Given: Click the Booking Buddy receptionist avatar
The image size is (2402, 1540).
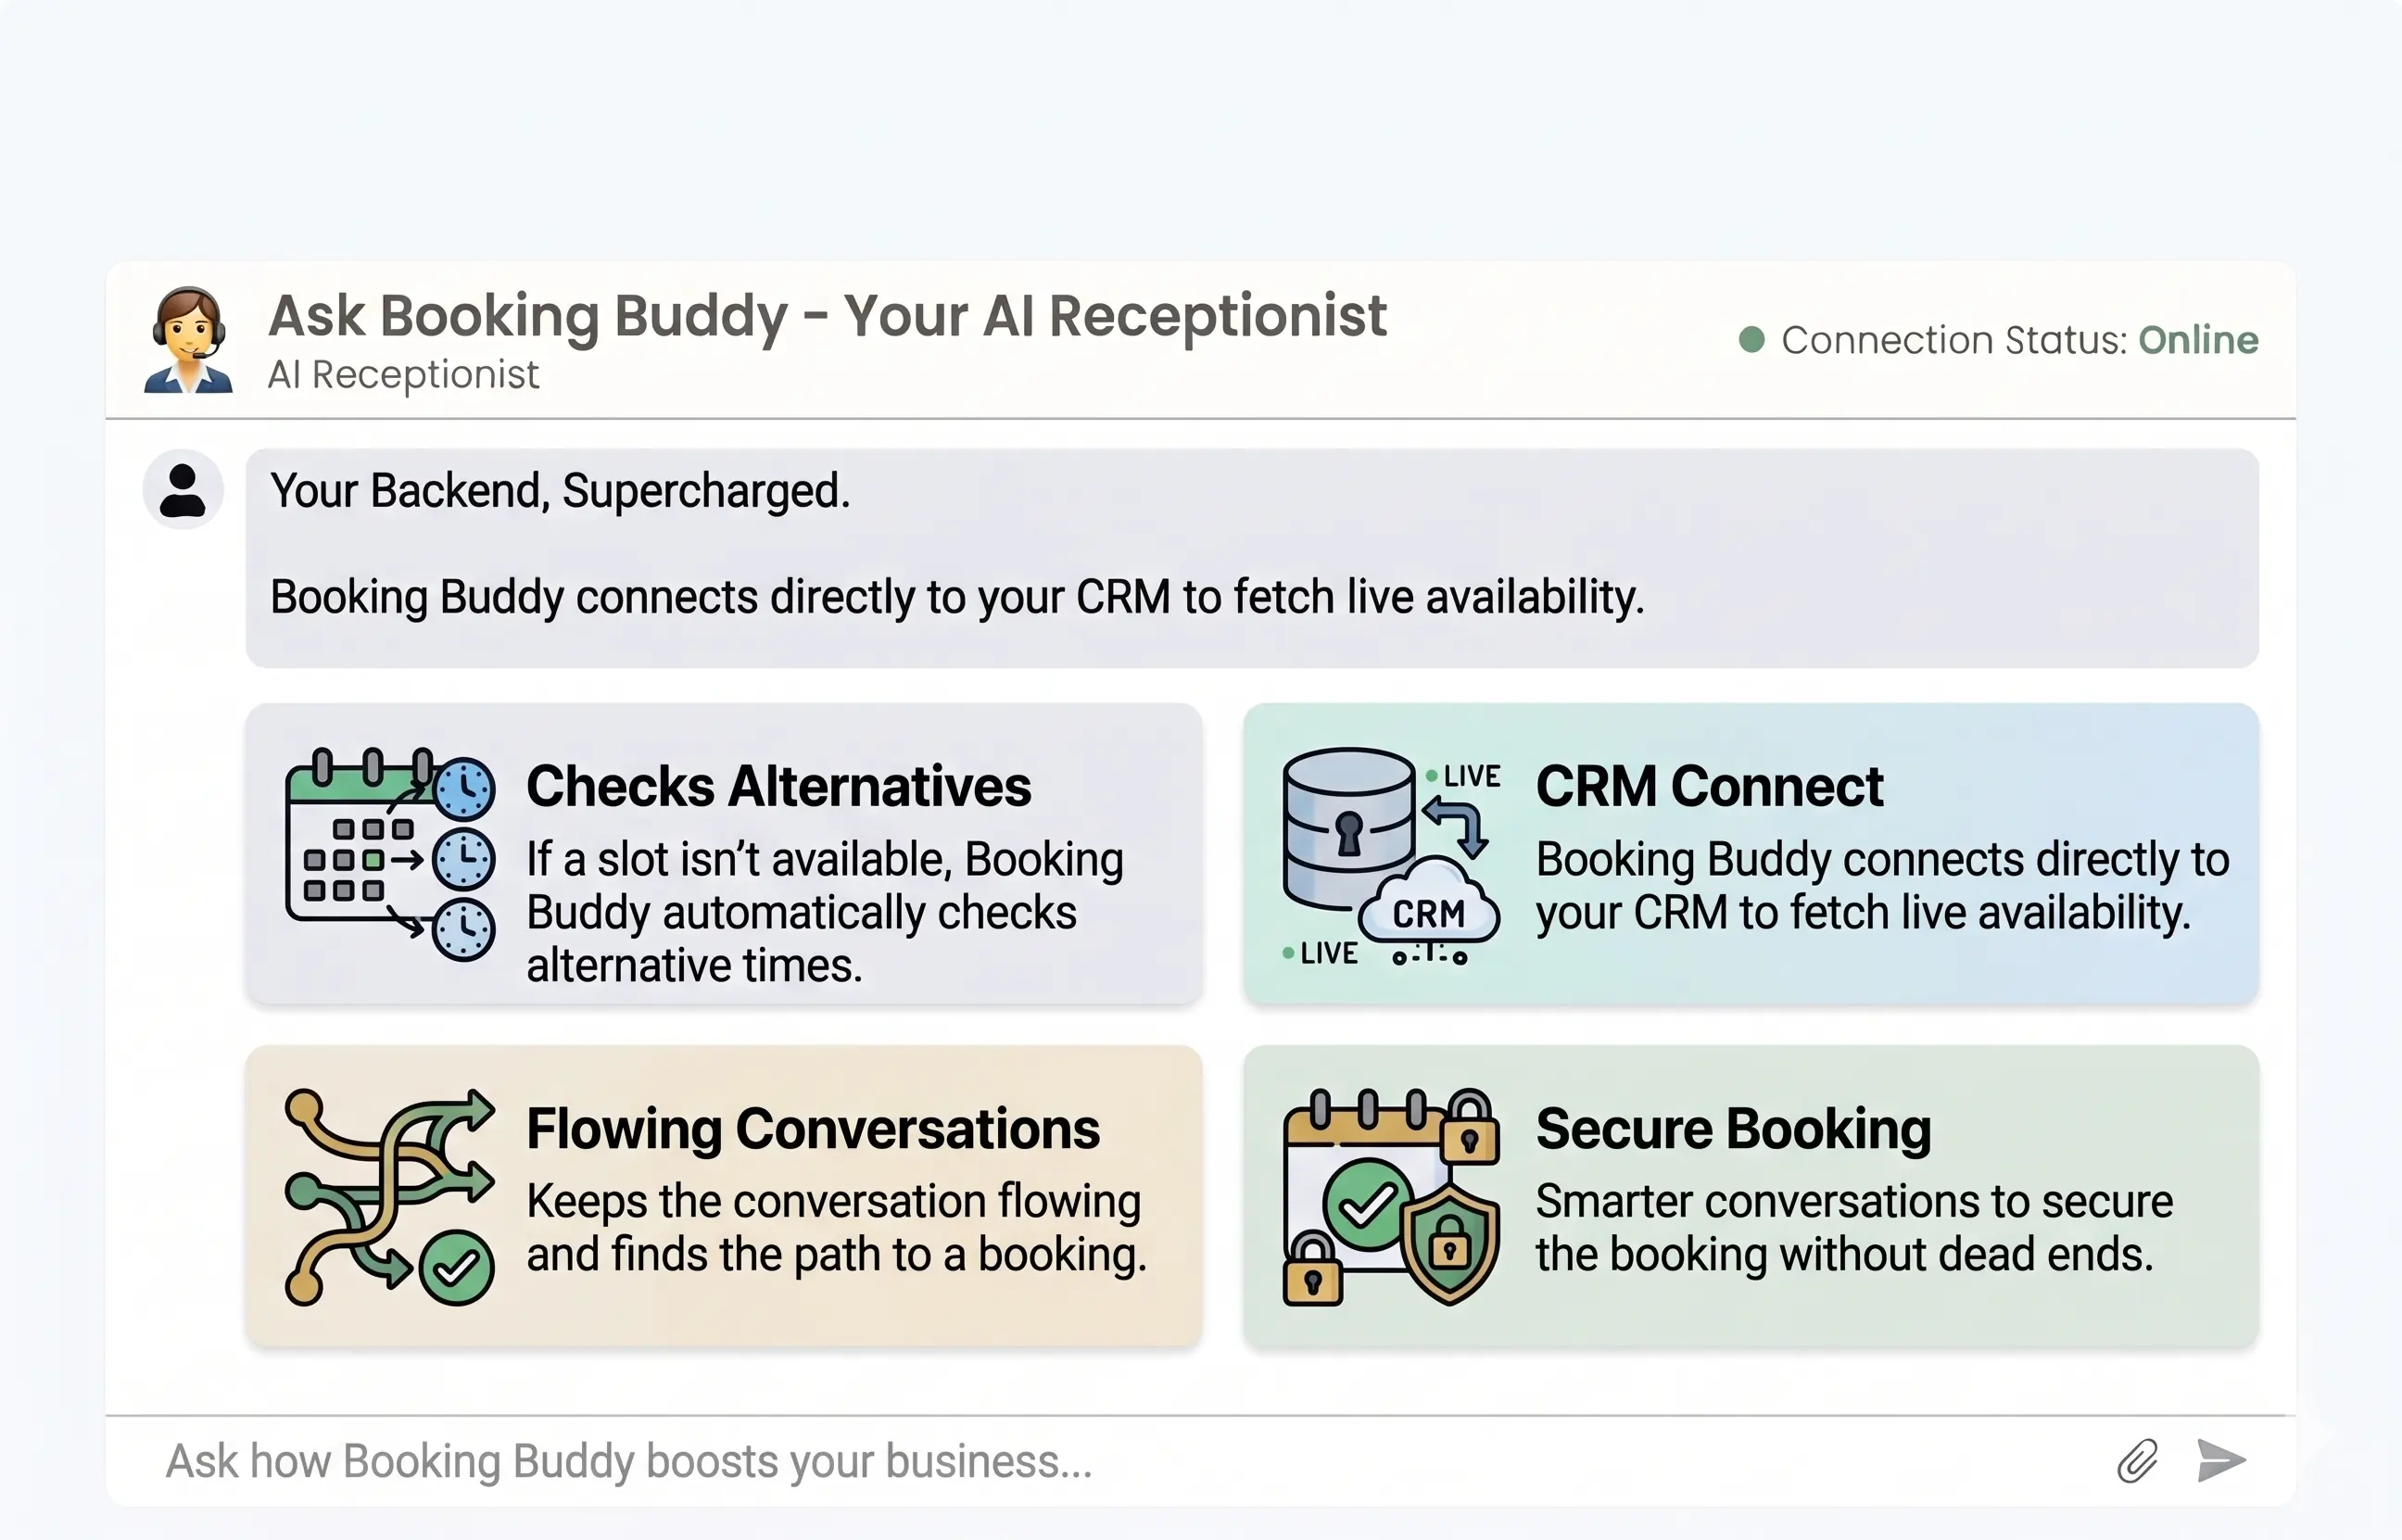Looking at the screenshot, I should coord(189,338).
